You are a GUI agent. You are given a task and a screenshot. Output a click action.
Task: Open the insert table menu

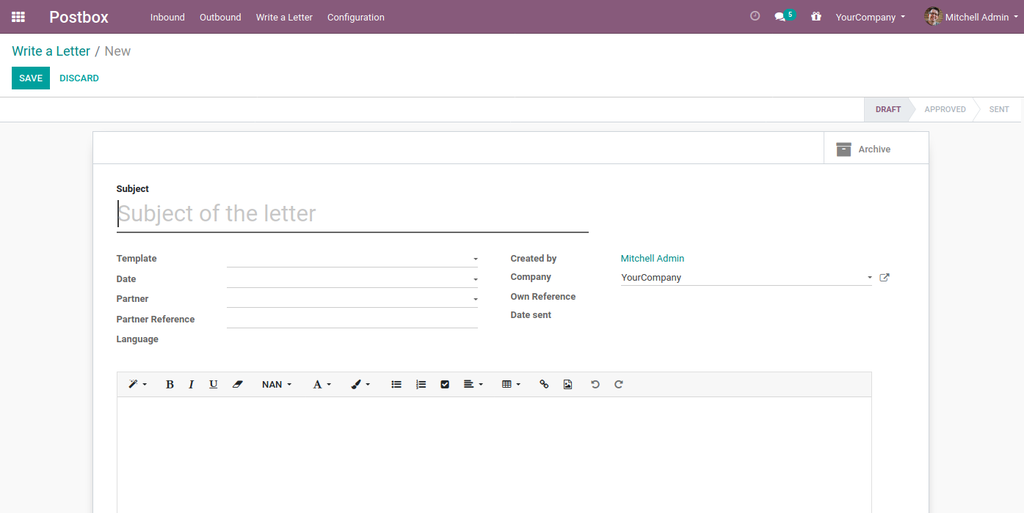(511, 384)
